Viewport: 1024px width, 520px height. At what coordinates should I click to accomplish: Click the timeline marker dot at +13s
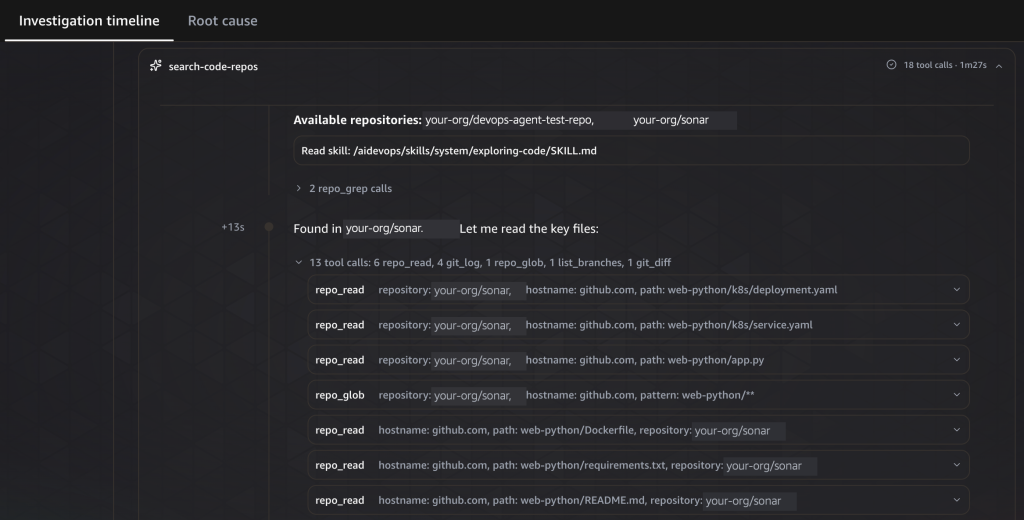point(268,227)
